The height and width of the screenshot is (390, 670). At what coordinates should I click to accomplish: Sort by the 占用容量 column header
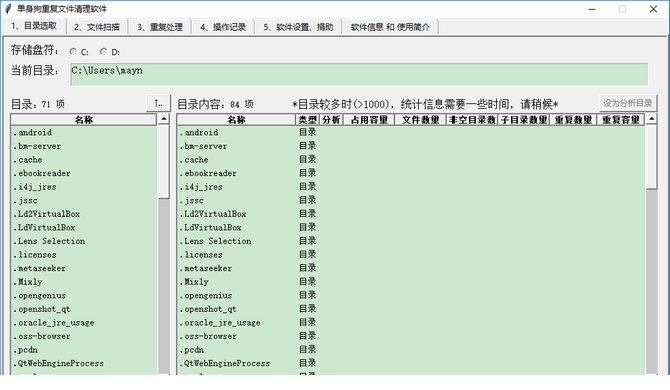click(369, 120)
